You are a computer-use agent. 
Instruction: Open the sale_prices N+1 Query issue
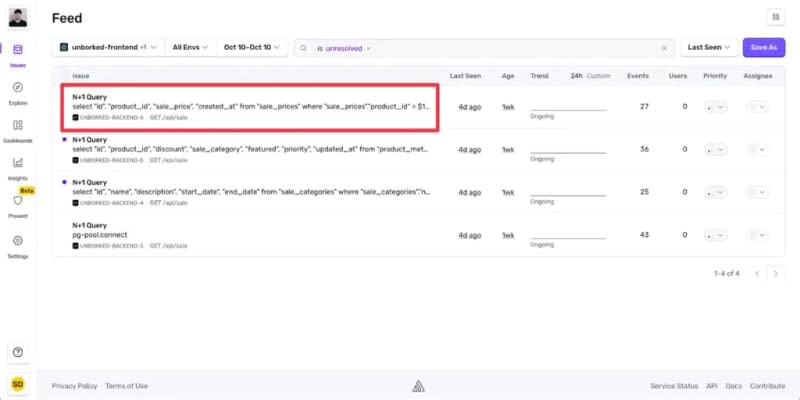(251, 107)
